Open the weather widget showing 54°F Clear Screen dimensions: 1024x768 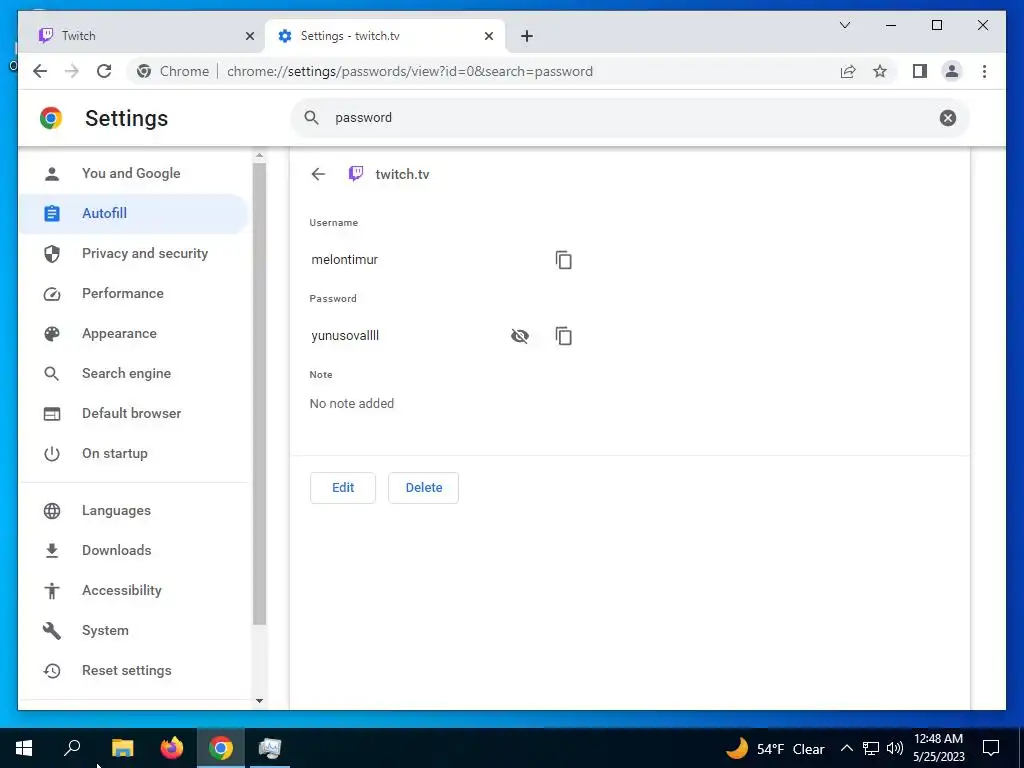[775, 748]
